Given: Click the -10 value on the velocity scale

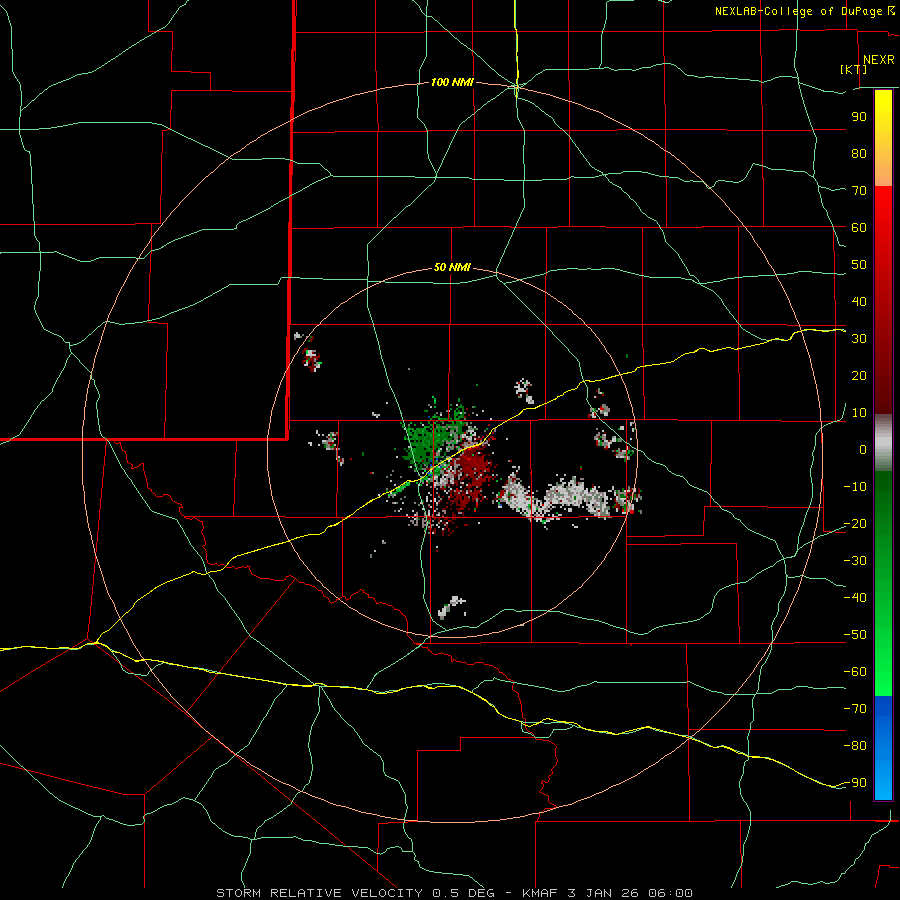Looking at the screenshot, I should click(855, 487).
